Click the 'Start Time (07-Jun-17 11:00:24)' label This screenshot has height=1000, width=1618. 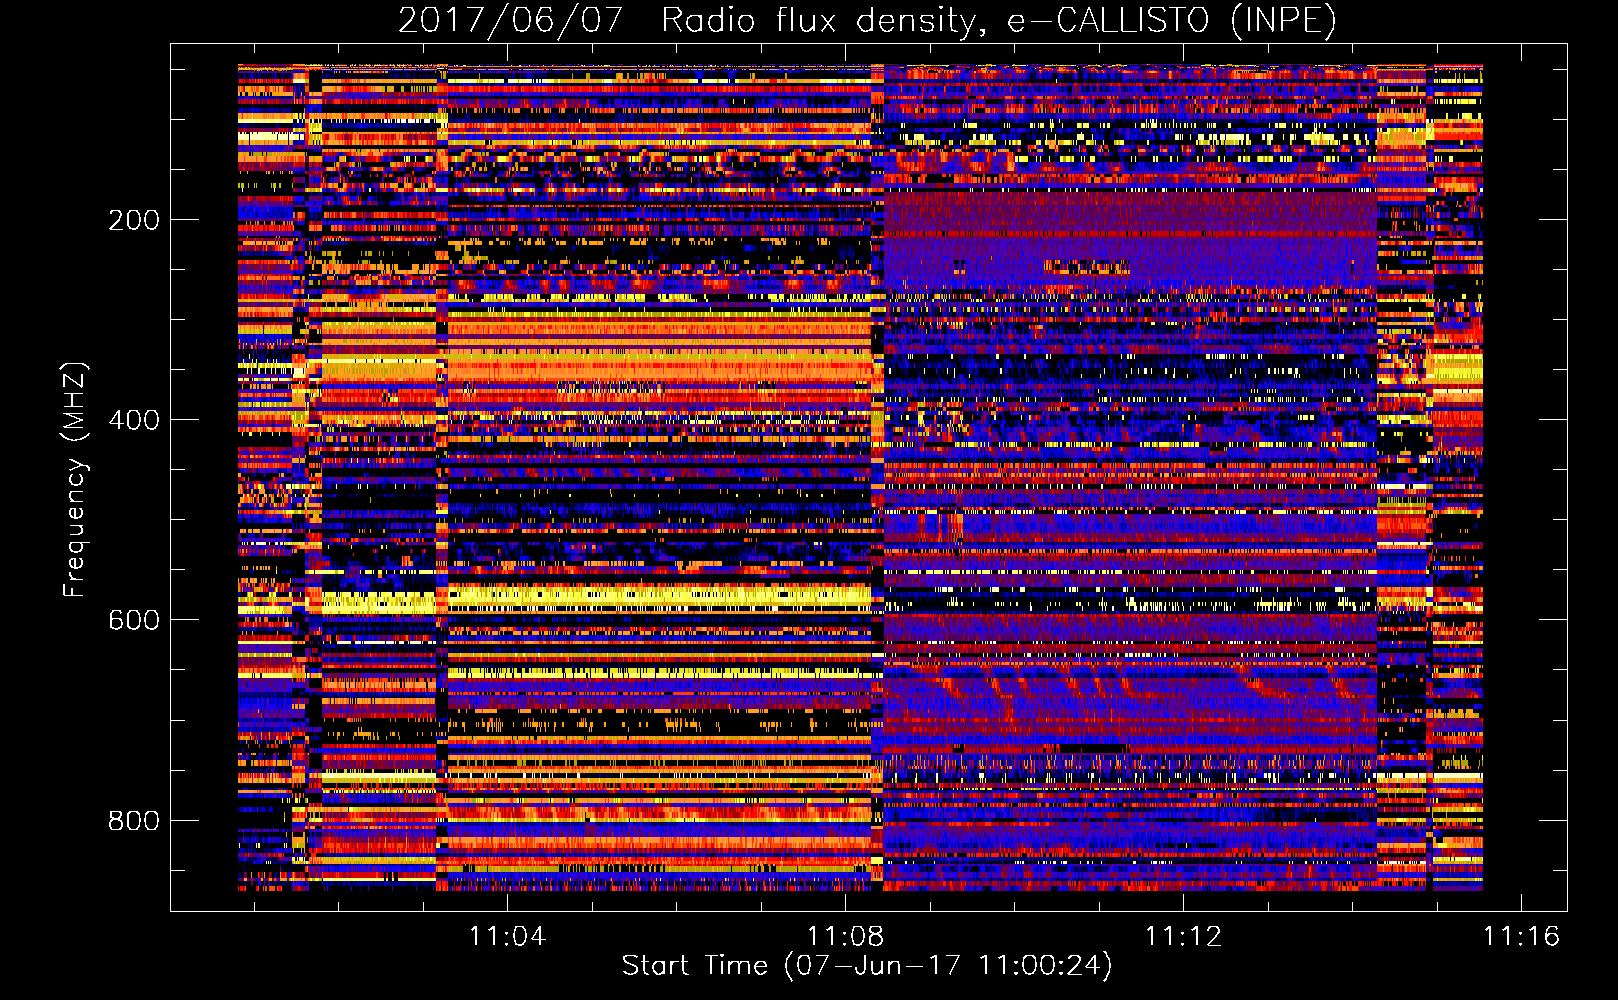click(867, 966)
